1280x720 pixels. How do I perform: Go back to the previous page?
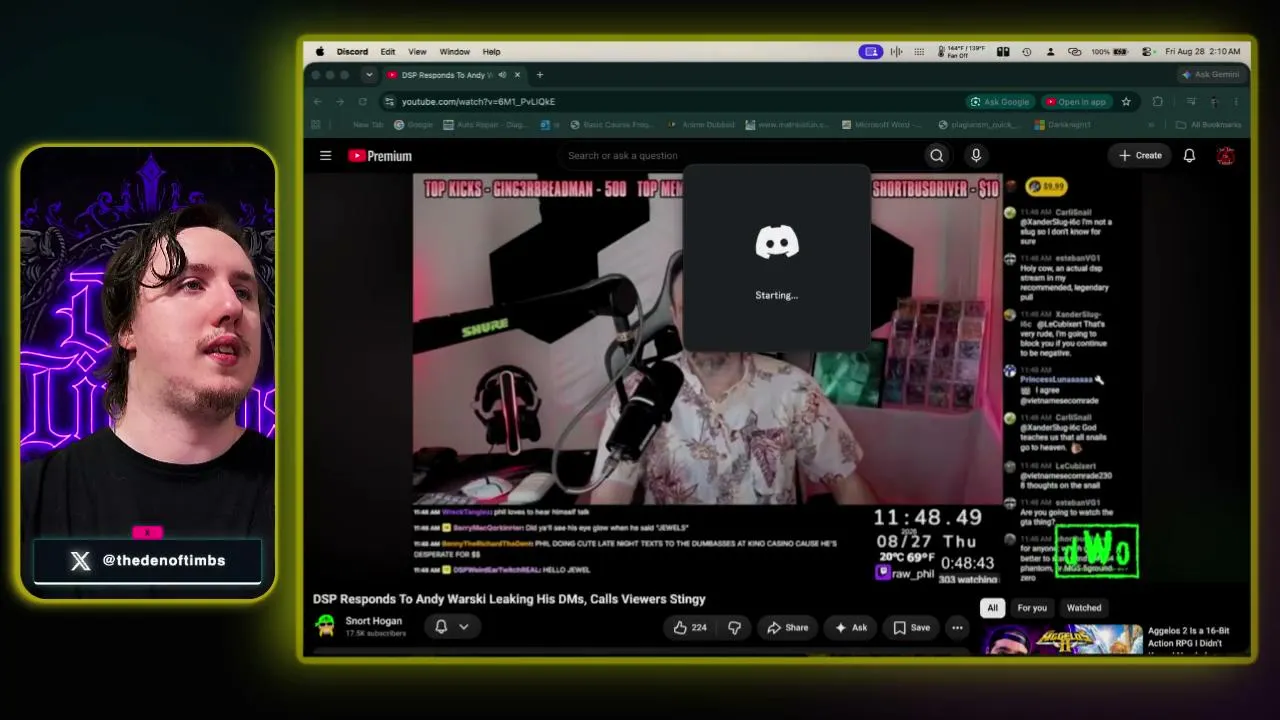tap(318, 101)
